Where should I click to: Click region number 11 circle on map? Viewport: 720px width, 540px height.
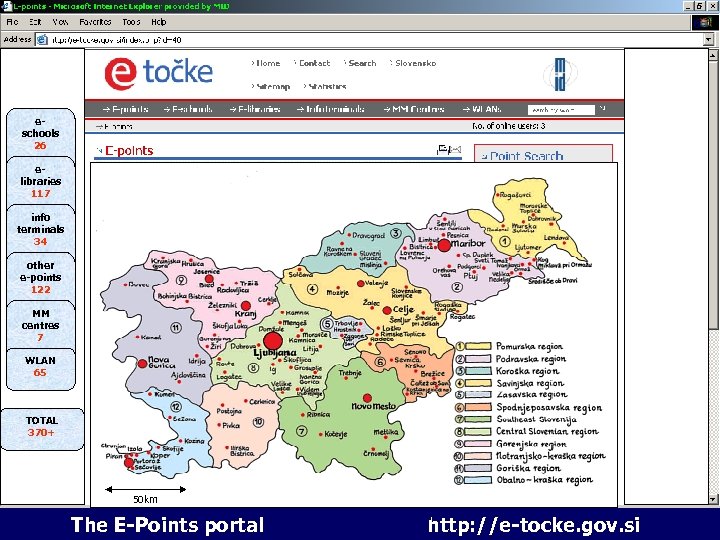(x=175, y=328)
